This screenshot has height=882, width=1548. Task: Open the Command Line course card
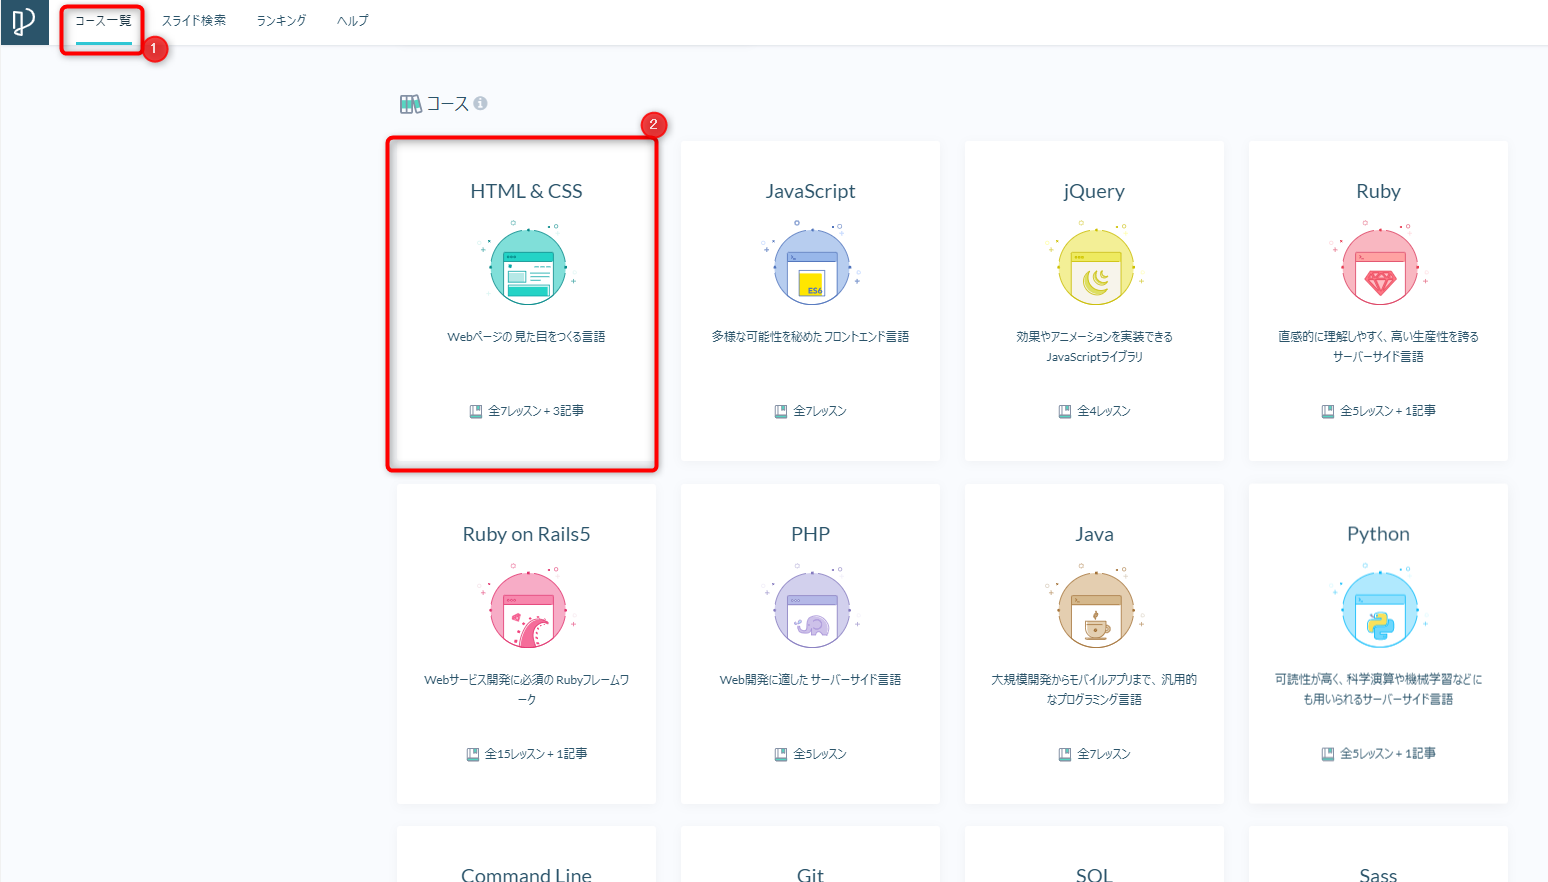click(527, 856)
